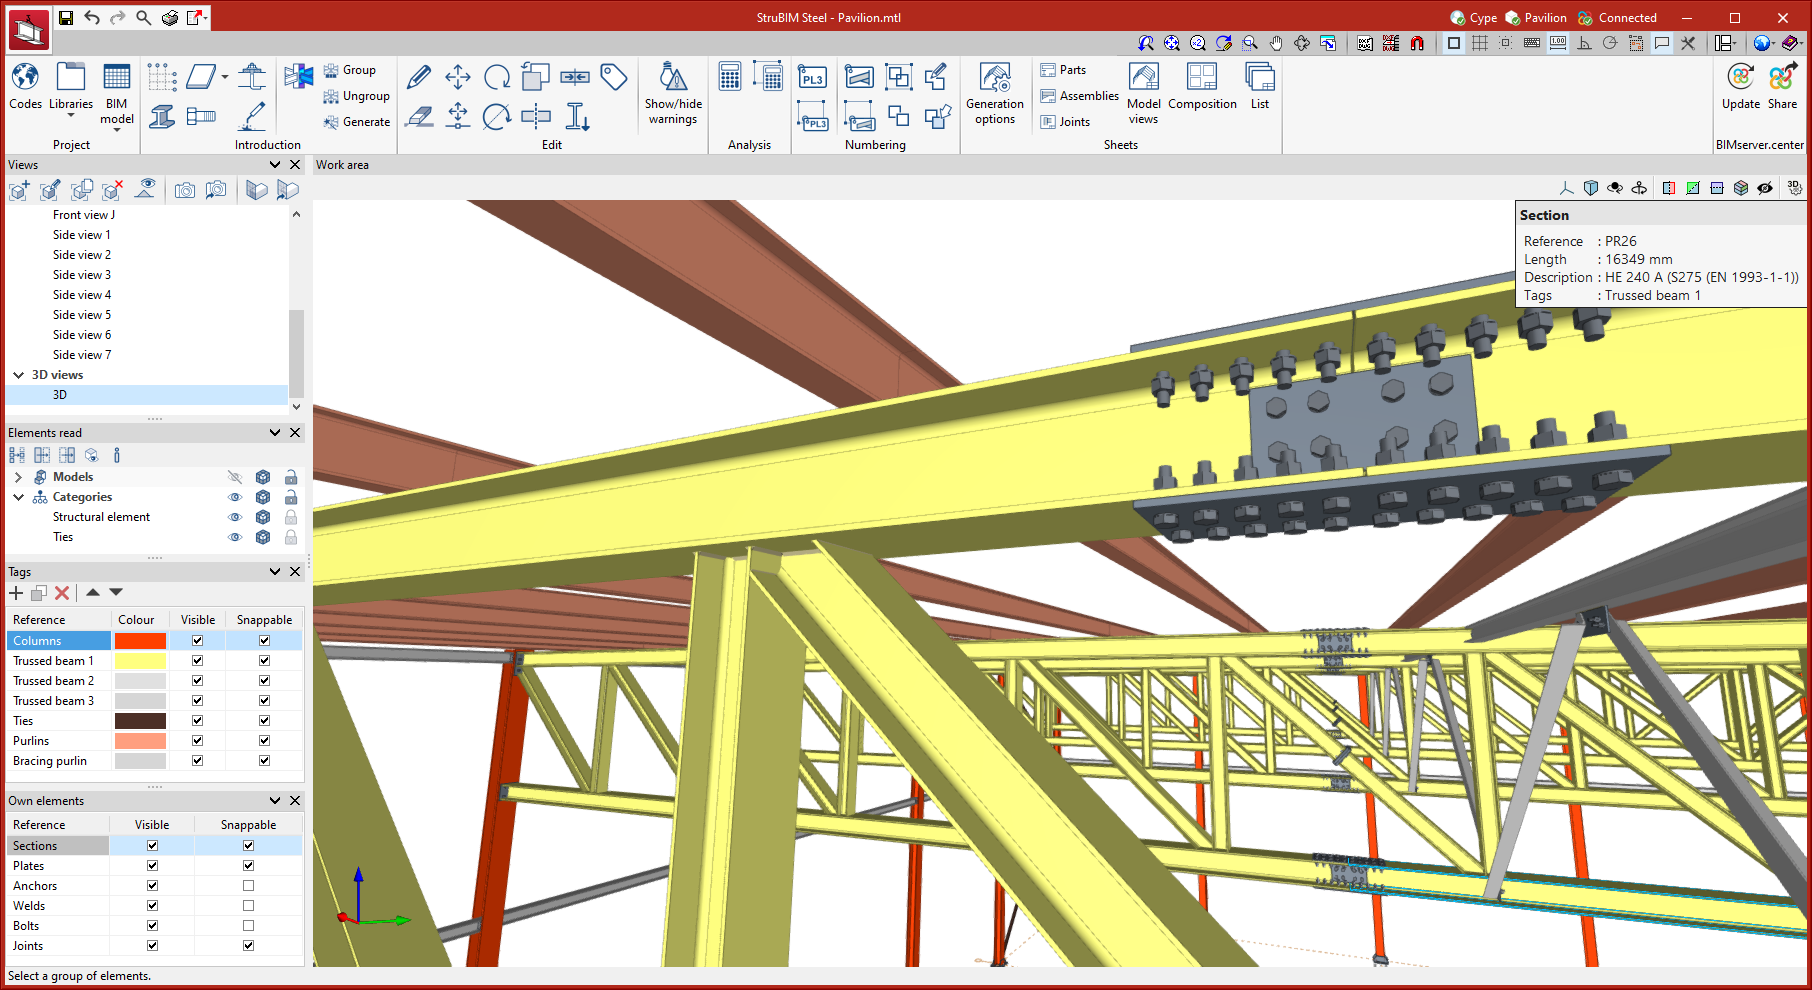Enable Snappable for Welds
1812x990 pixels.
248,906
